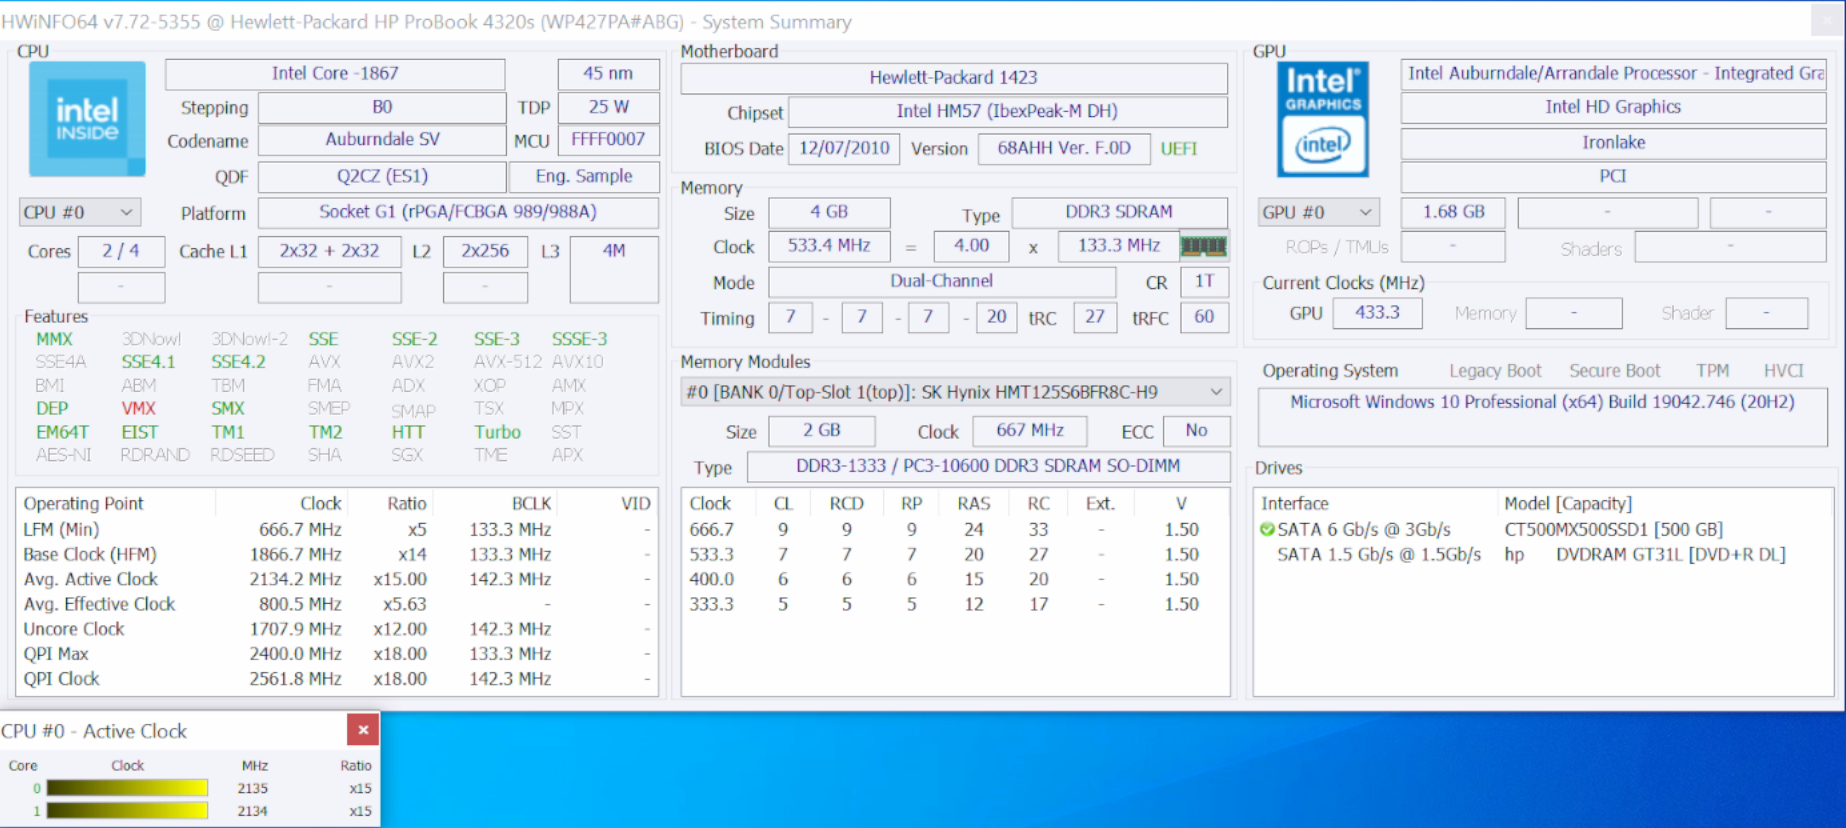
Task: Click the DDR3 SDRAM type field
Action: [x=1119, y=212]
